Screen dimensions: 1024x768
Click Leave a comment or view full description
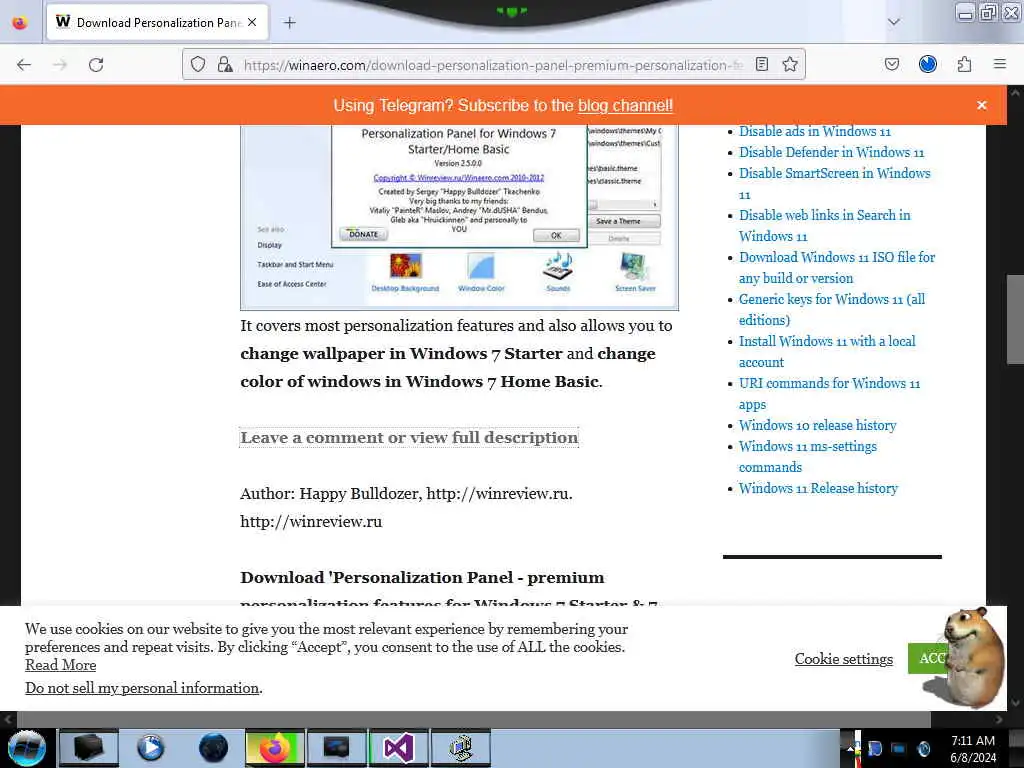409,438
